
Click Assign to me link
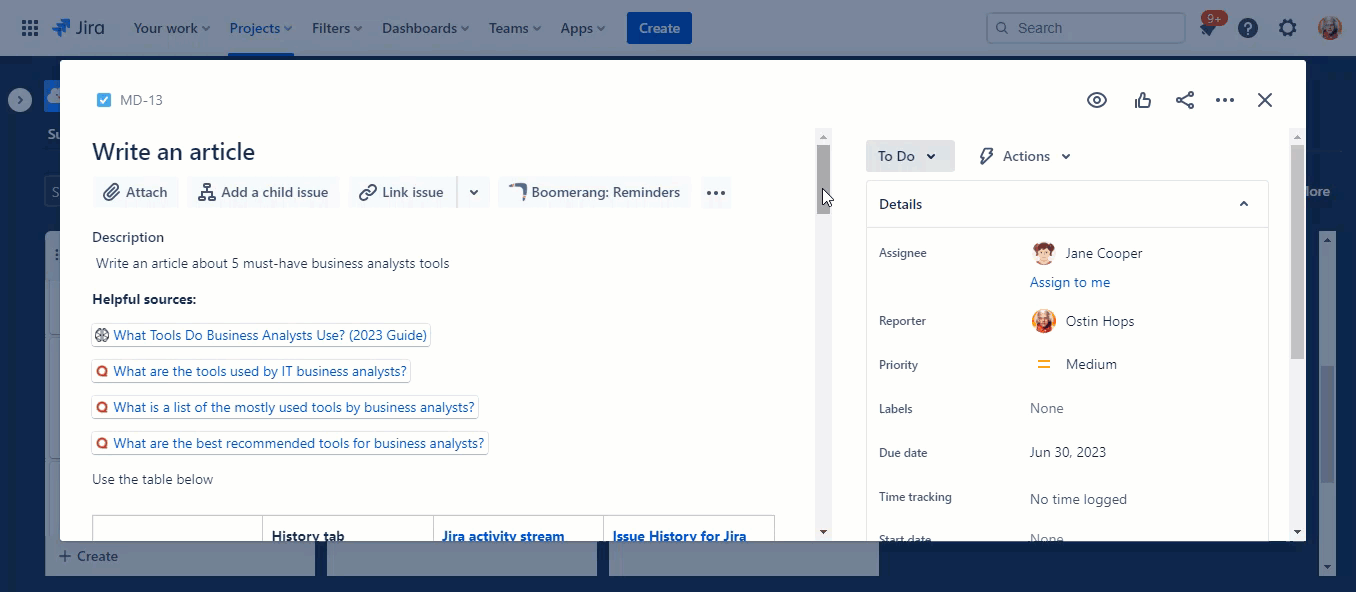1070,282
